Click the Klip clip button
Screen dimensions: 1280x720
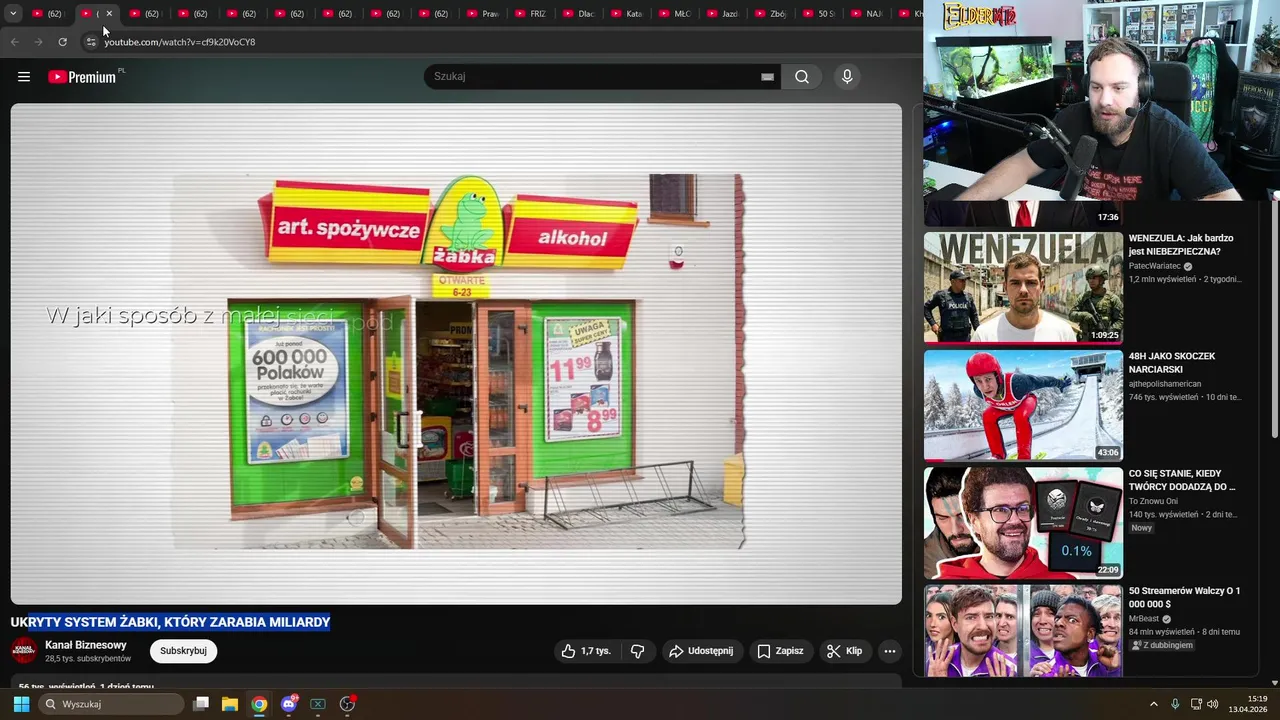[844, 651]
